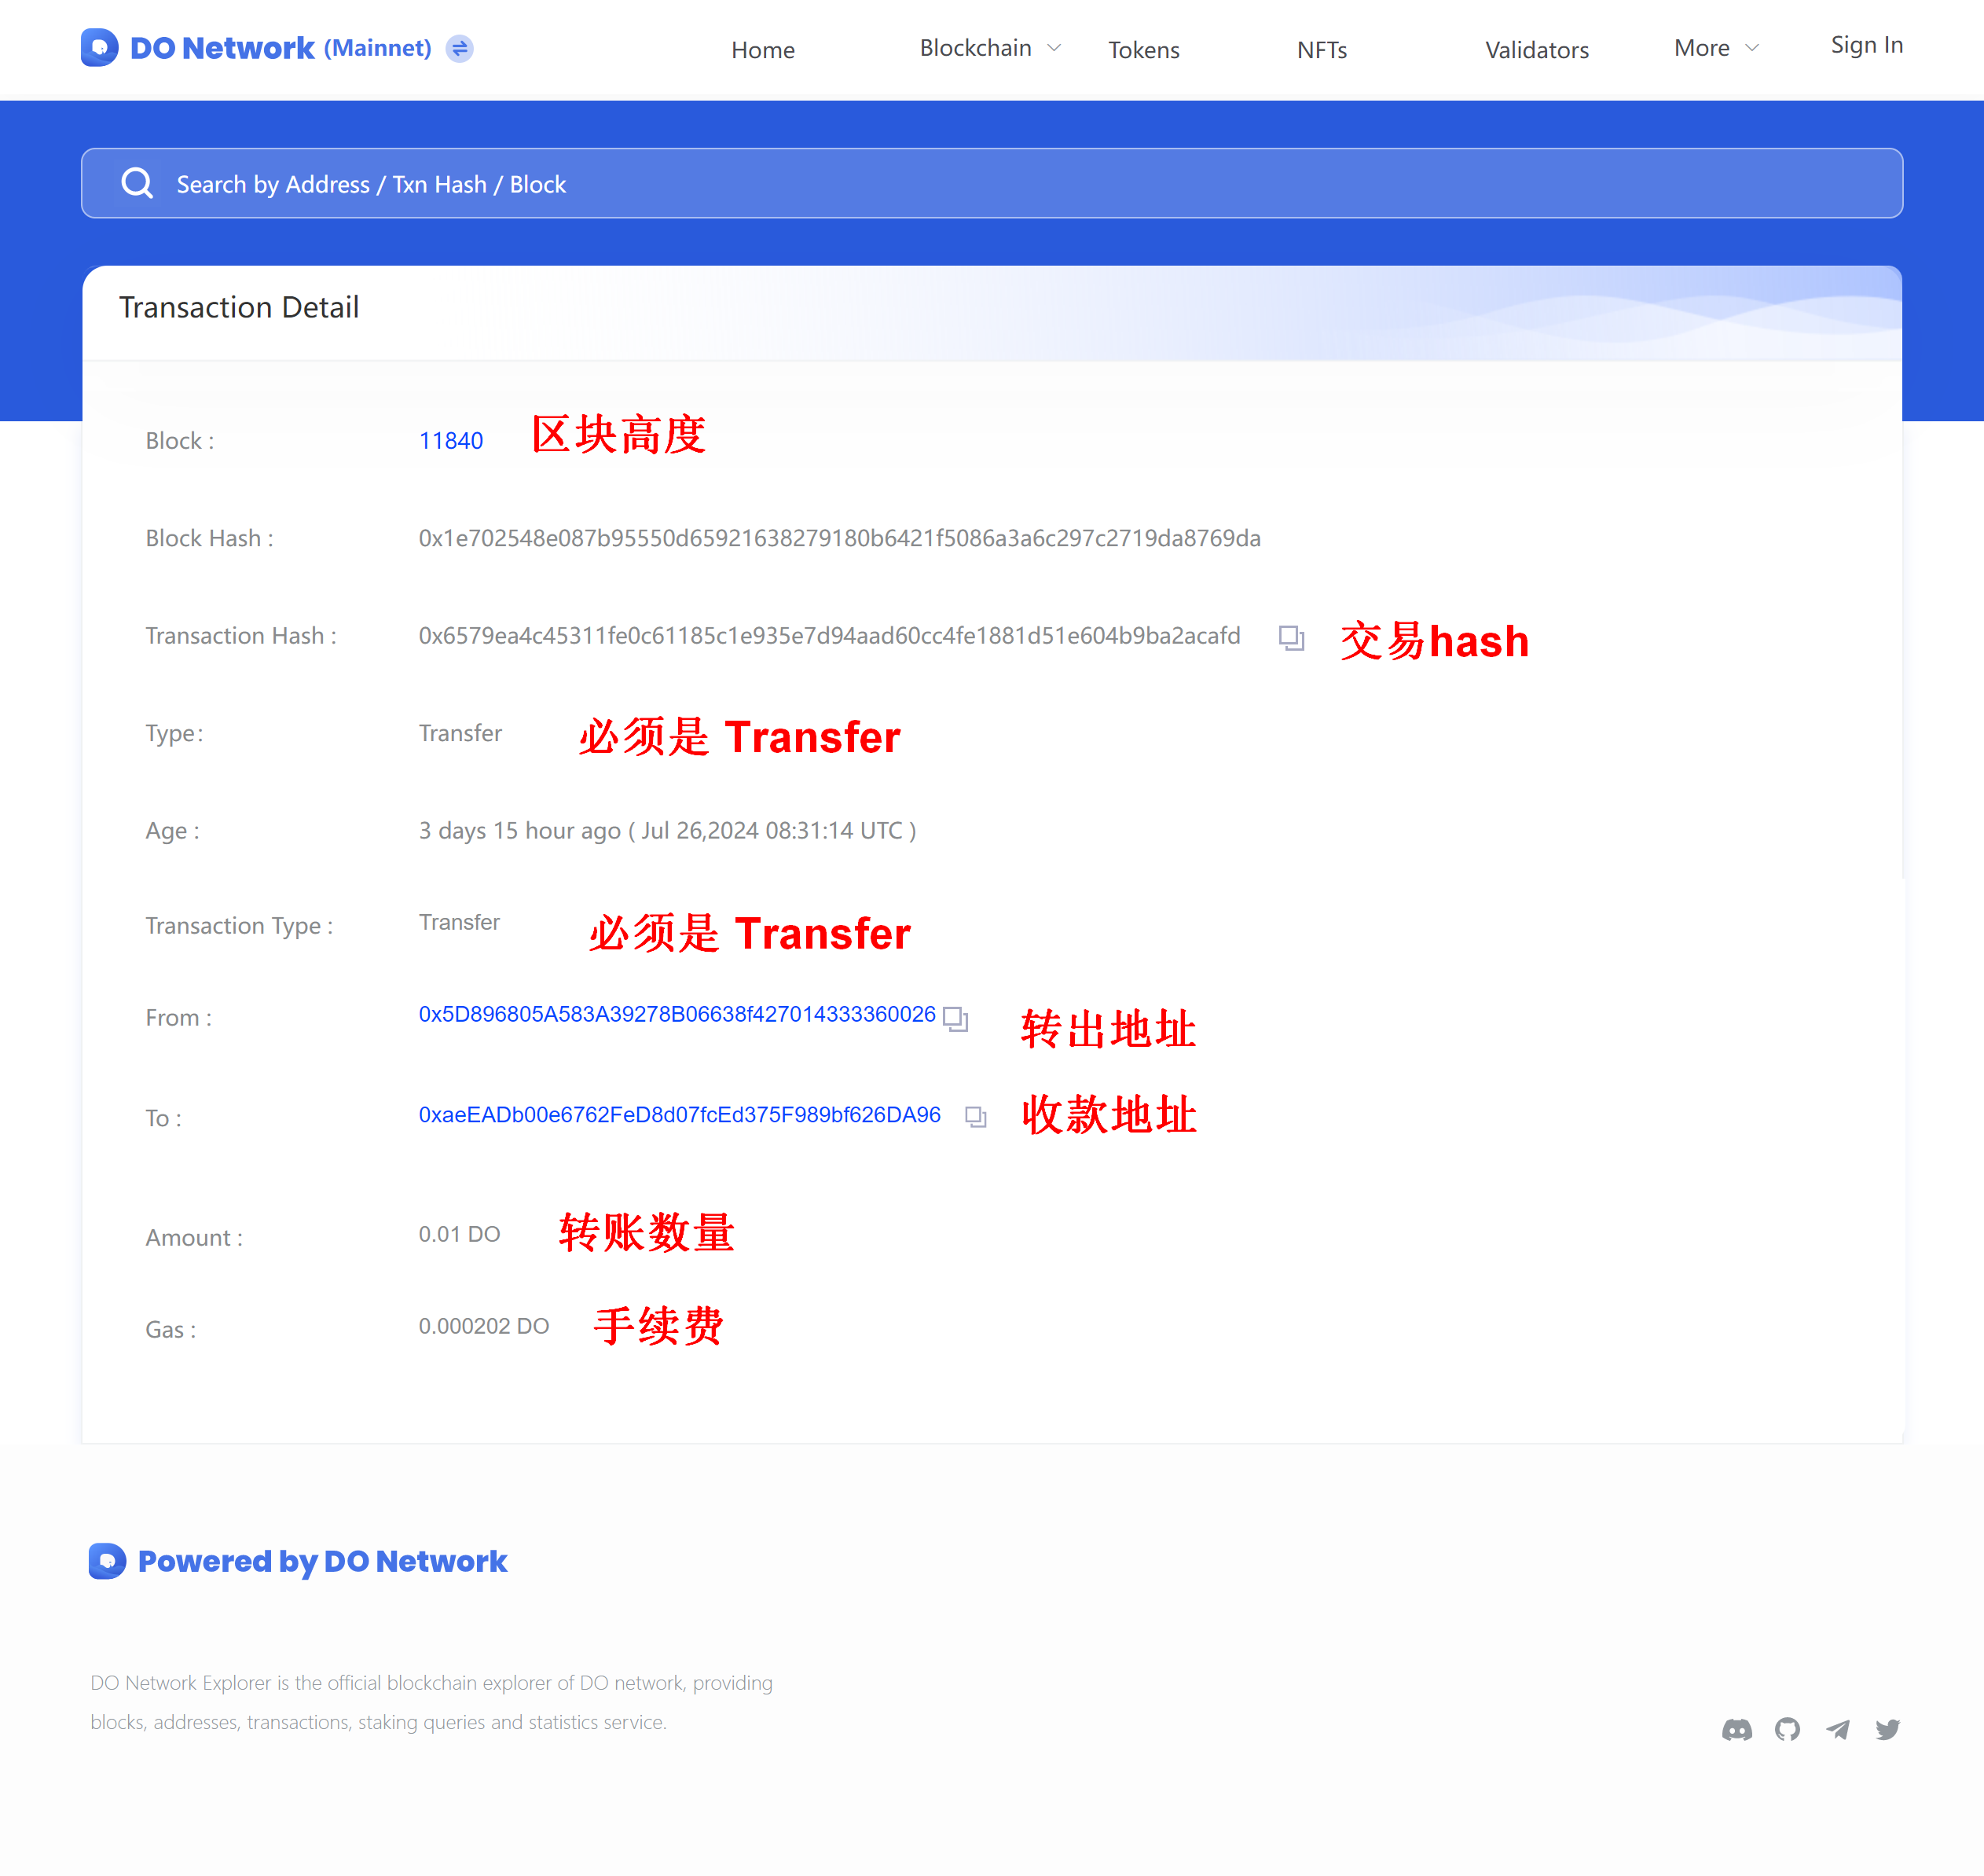Click the search magnifier icon

(137, 183)
